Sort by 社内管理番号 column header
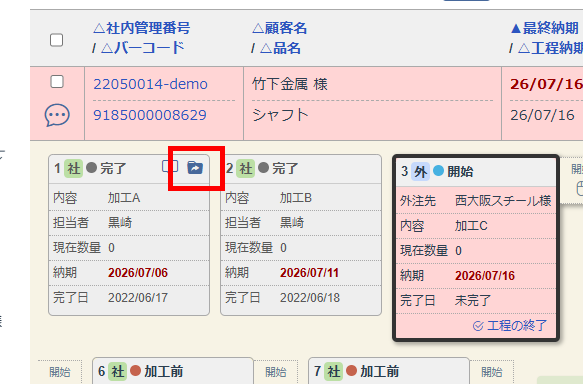Viewport: 583px width, 384px height. (x=141, y=28)
